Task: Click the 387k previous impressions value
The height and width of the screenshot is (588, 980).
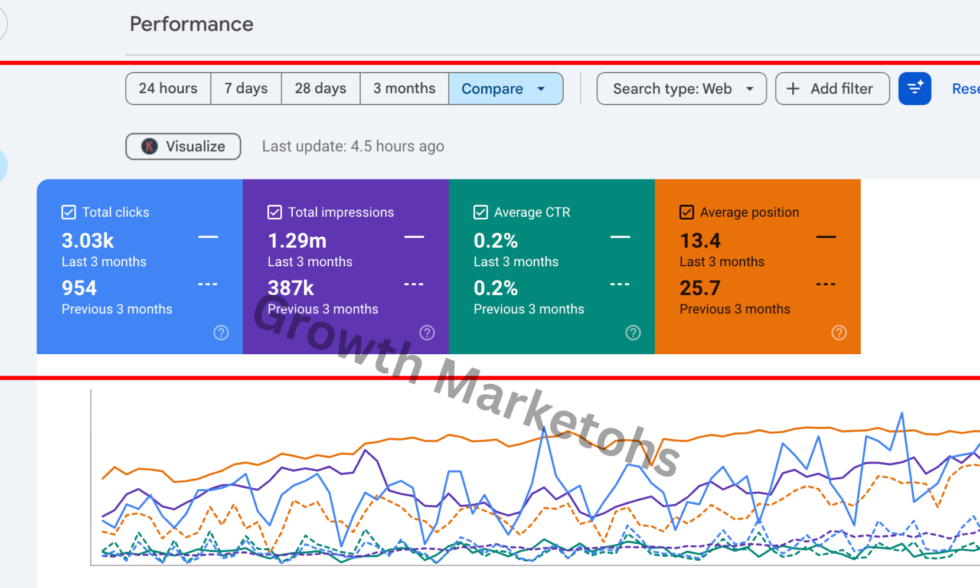Action: (x=291, y=288)
